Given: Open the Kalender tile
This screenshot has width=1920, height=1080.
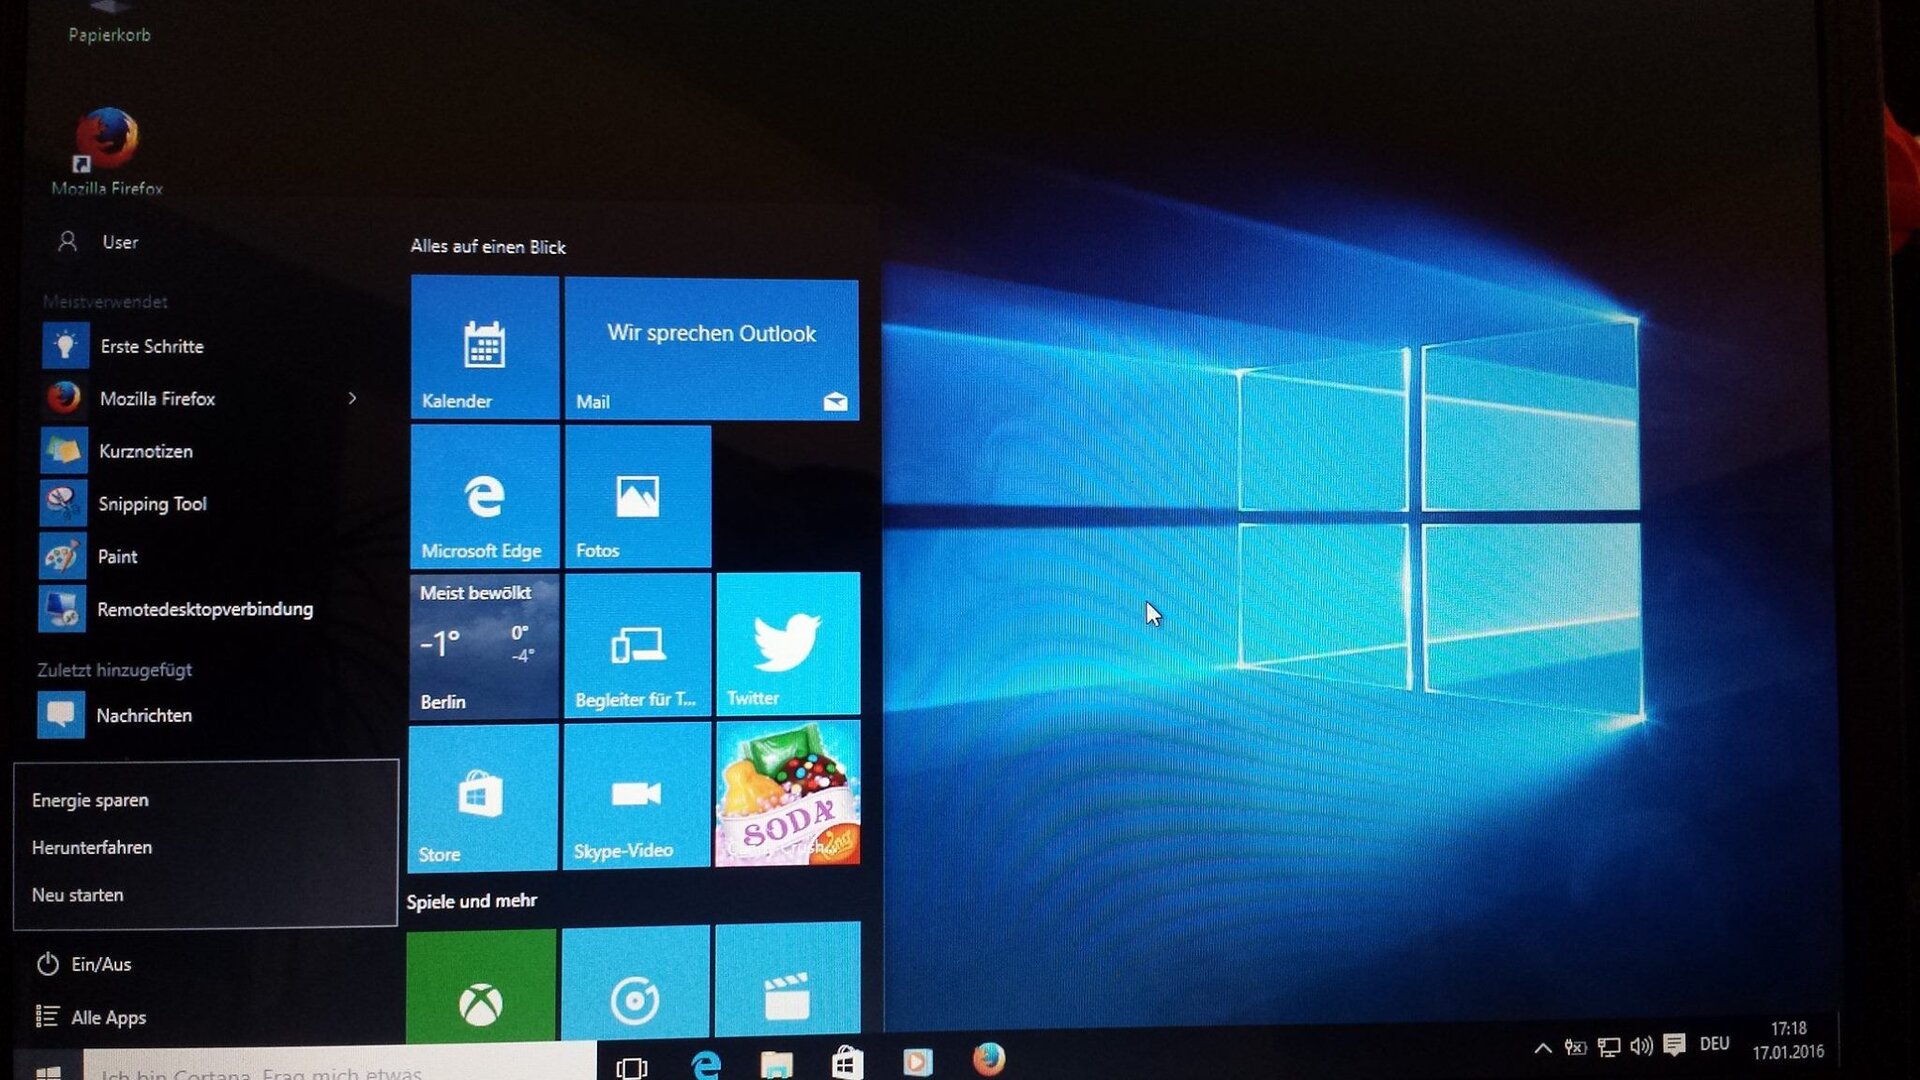Looking at the screenshot, I should pyautogui.click(x=485, y=347).
